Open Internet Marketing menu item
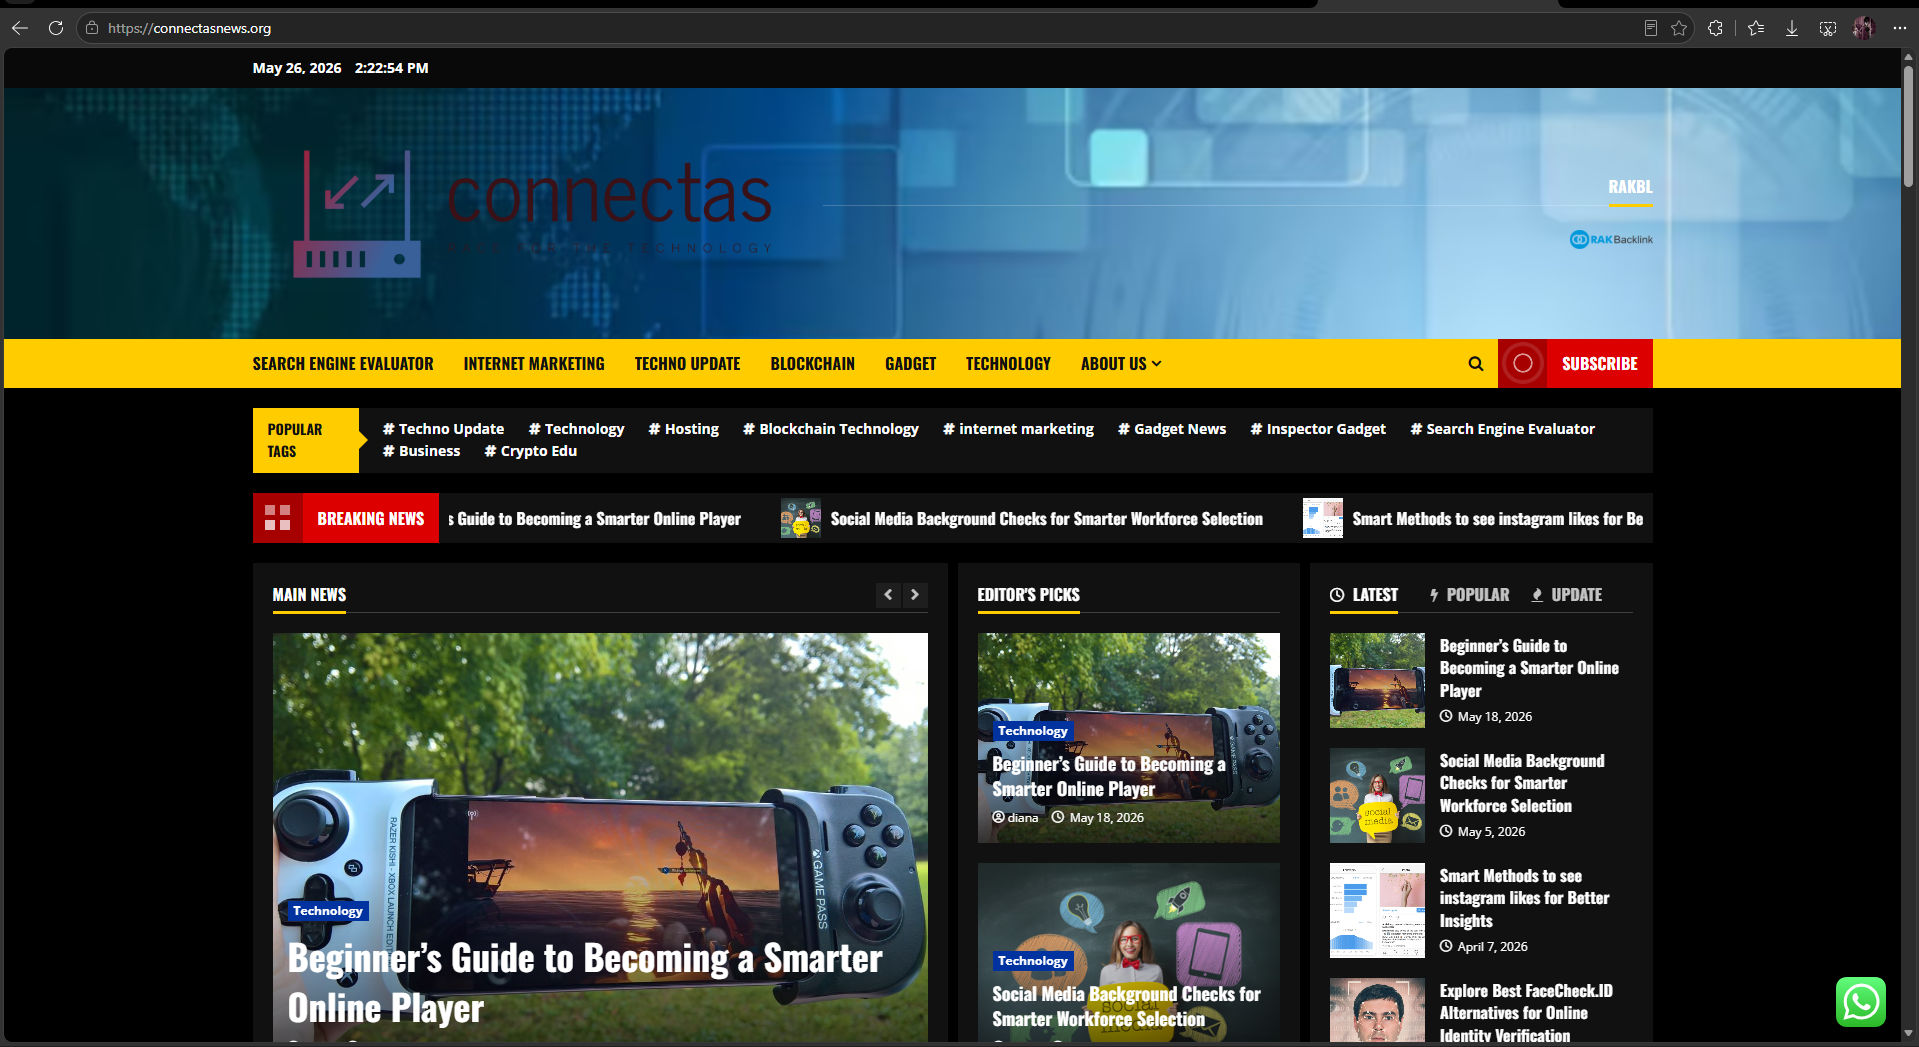The width and height of the screenshot is (1919, 1047). pyautogui.click(x=534, y=364)
